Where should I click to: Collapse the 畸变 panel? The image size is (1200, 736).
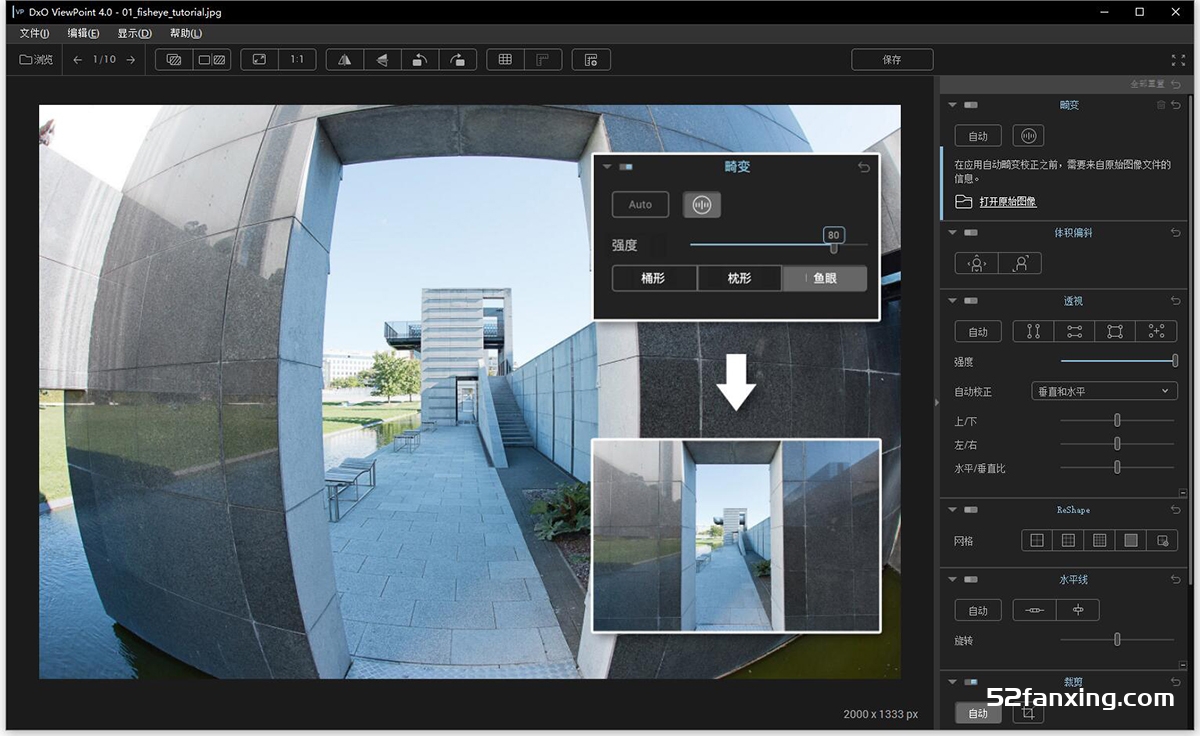pos(953,105)
